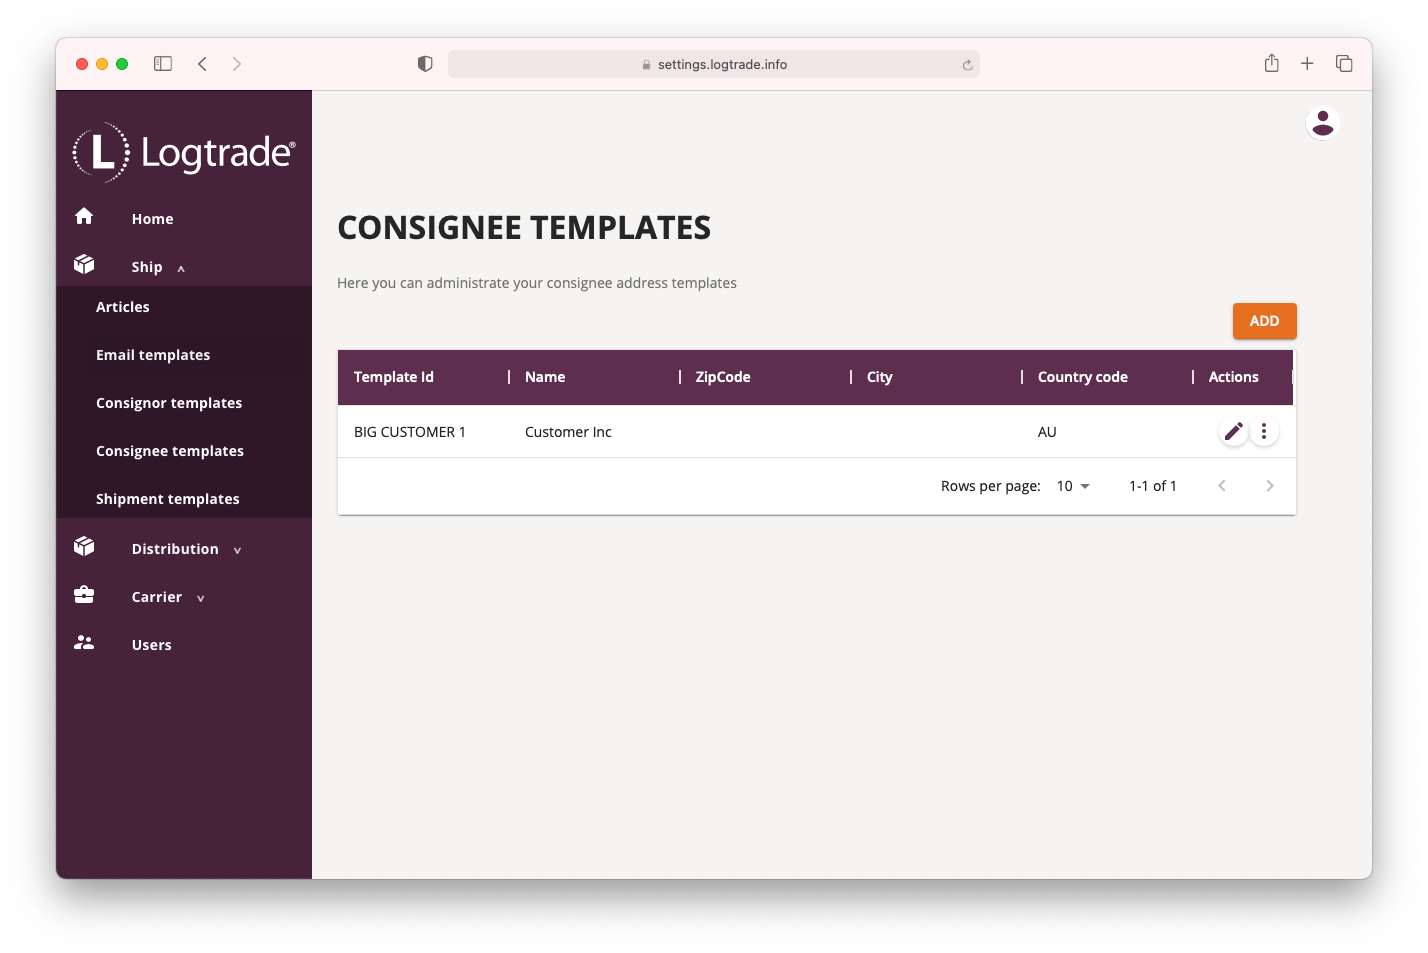Expand the Carrier menu section
Screen dimensions: 1428x953
(200, 598)
